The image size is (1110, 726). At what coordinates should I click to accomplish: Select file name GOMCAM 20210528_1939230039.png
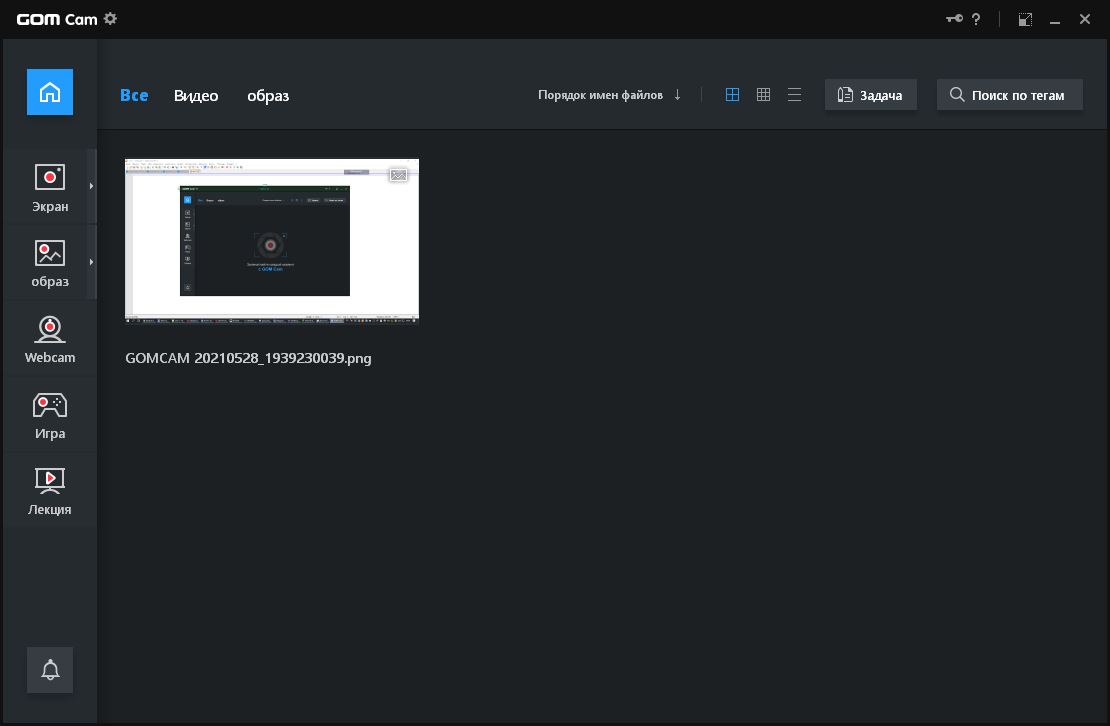pos(248,358)
